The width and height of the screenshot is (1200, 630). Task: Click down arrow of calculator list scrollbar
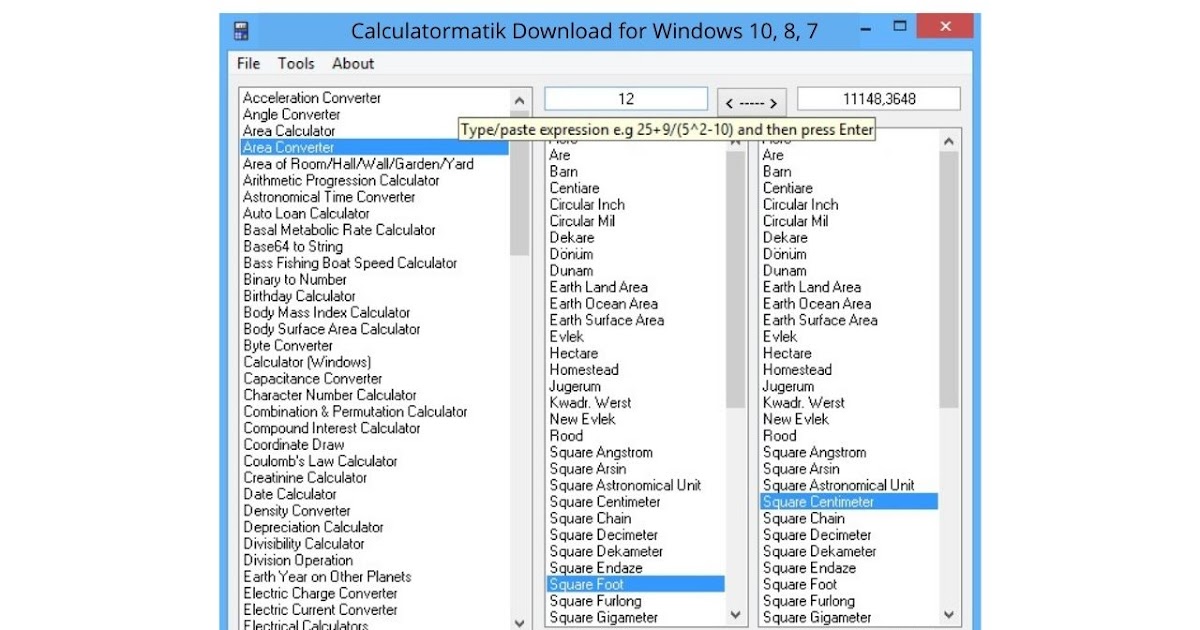(519, 621)
